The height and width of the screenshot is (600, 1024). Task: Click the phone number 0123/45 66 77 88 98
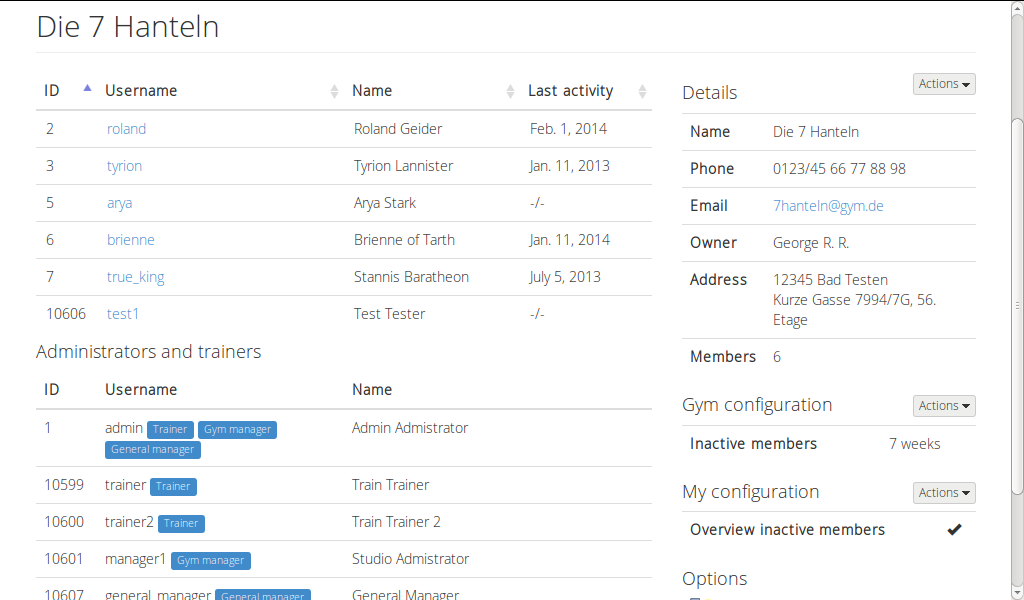coord(839,168)
